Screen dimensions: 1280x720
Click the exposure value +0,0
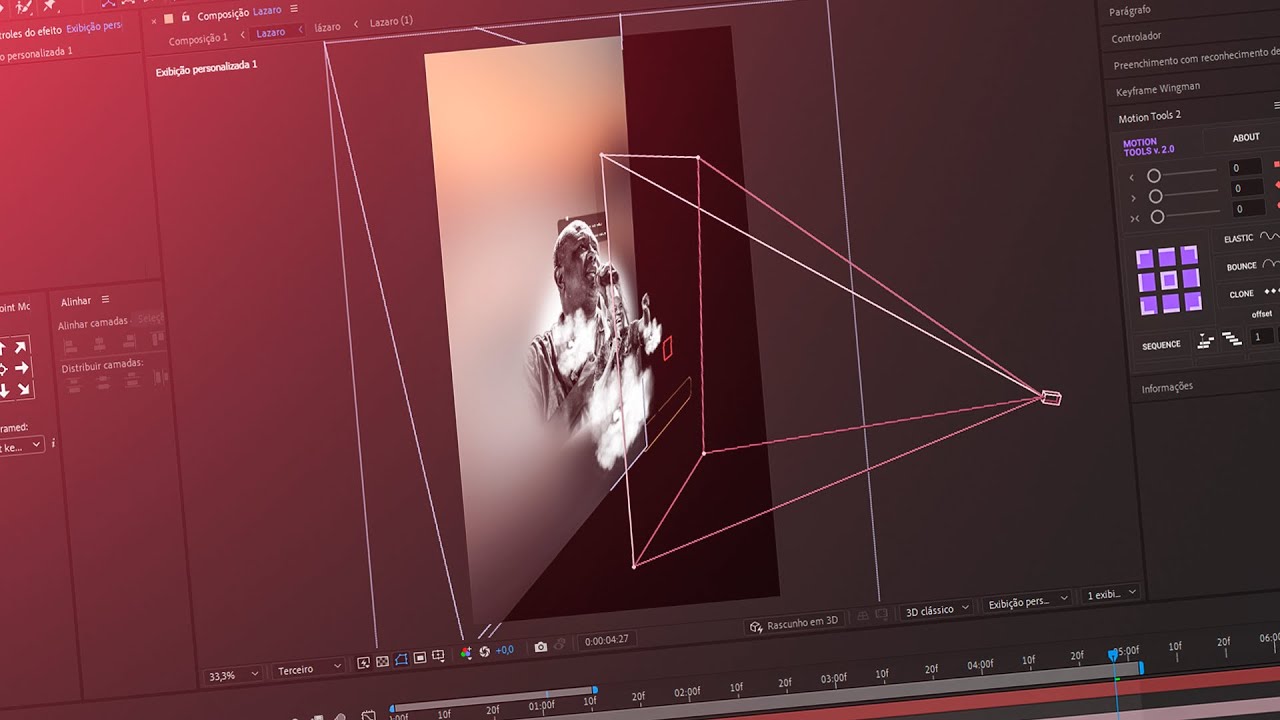pyautogui.click(x=504, y=650)
